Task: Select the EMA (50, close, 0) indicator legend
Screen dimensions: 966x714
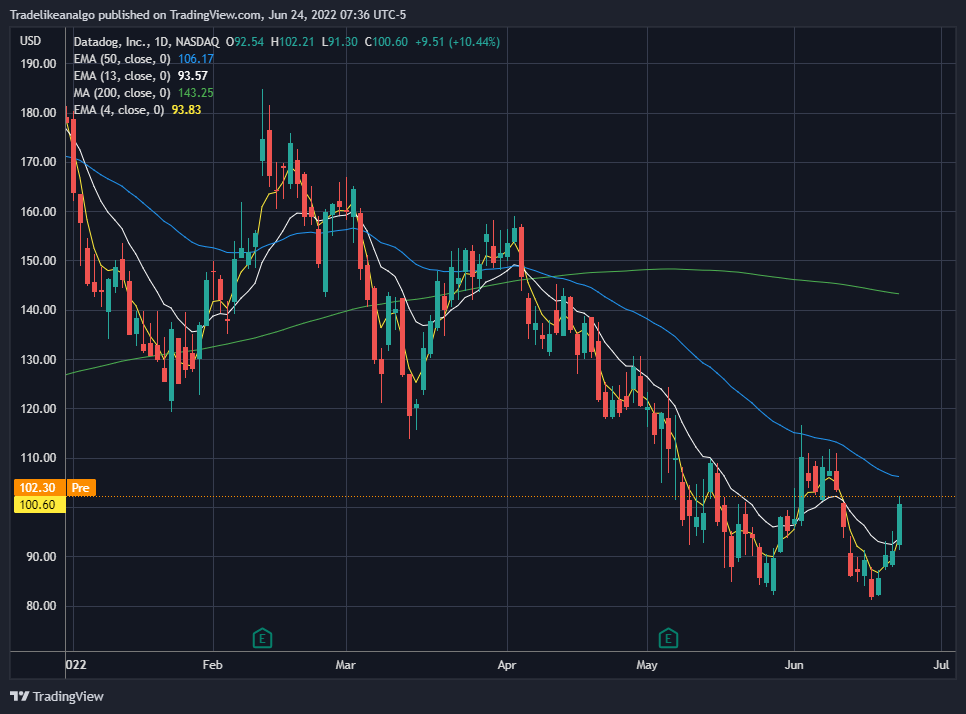Action: pos(122,59)
